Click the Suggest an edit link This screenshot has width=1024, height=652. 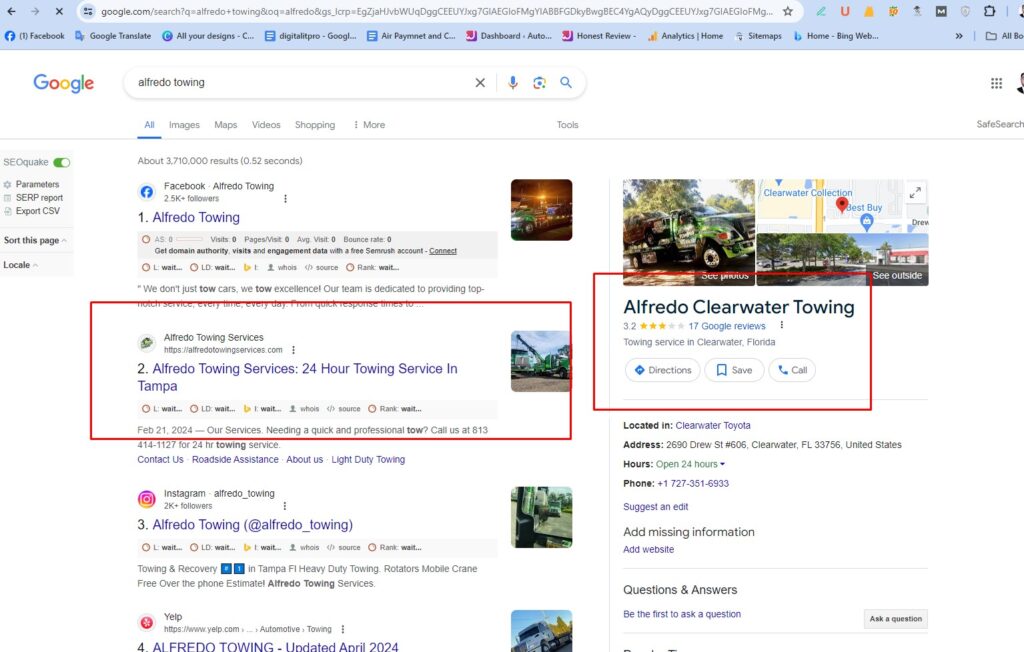[x=656, y=506]
